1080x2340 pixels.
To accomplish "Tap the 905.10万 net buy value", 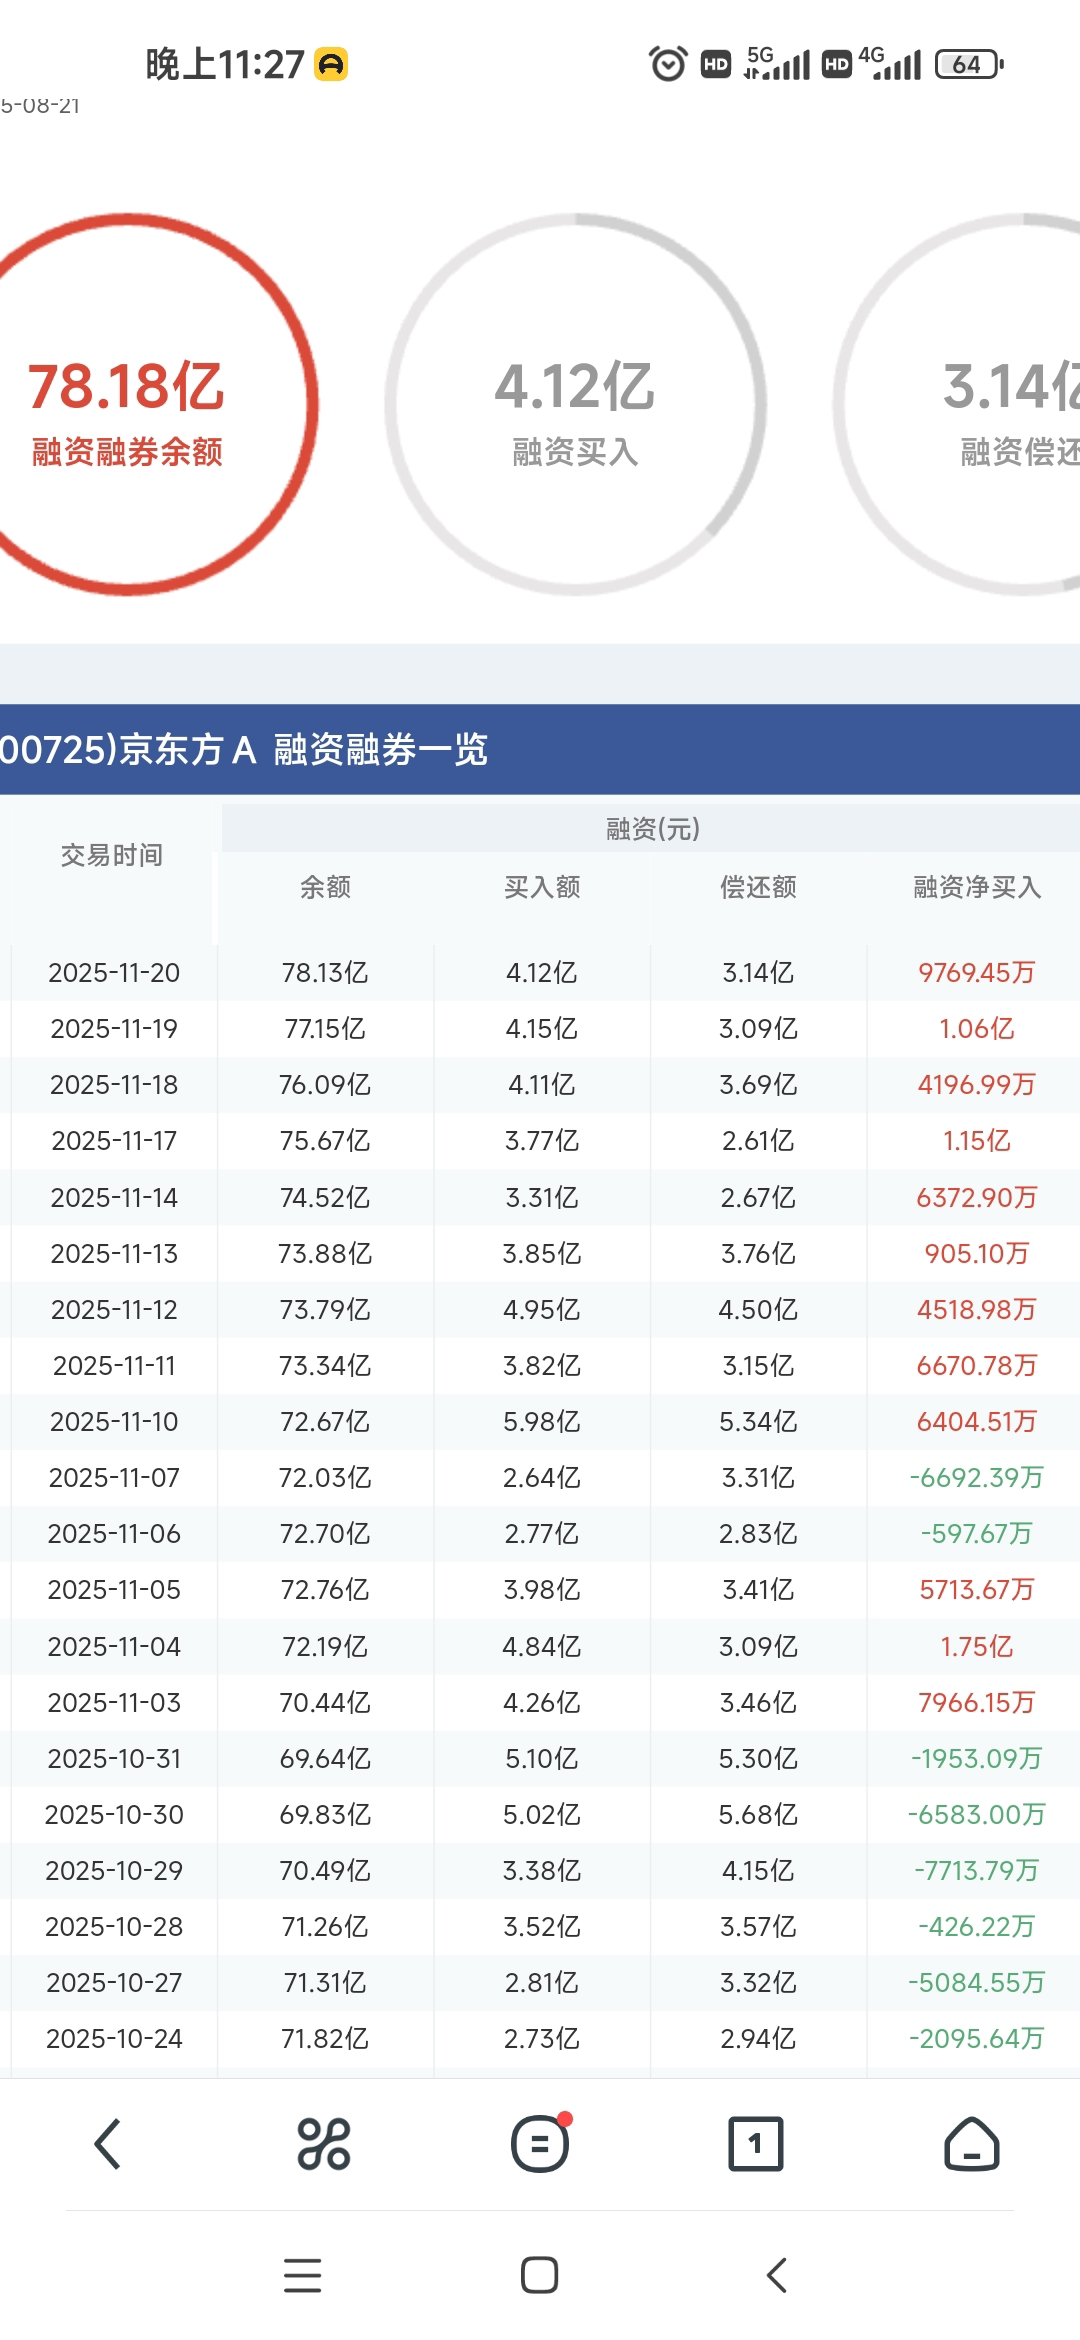I will [x=977, y=1254].
